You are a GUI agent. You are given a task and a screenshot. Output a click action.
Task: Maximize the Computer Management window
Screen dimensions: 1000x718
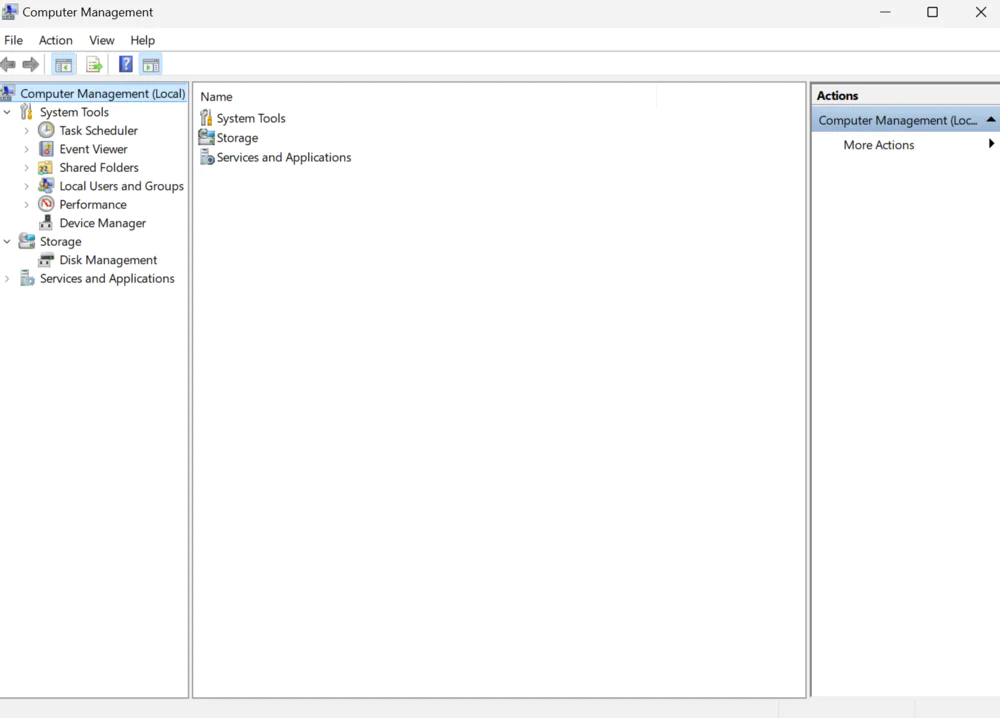click(x=932, y=12)
